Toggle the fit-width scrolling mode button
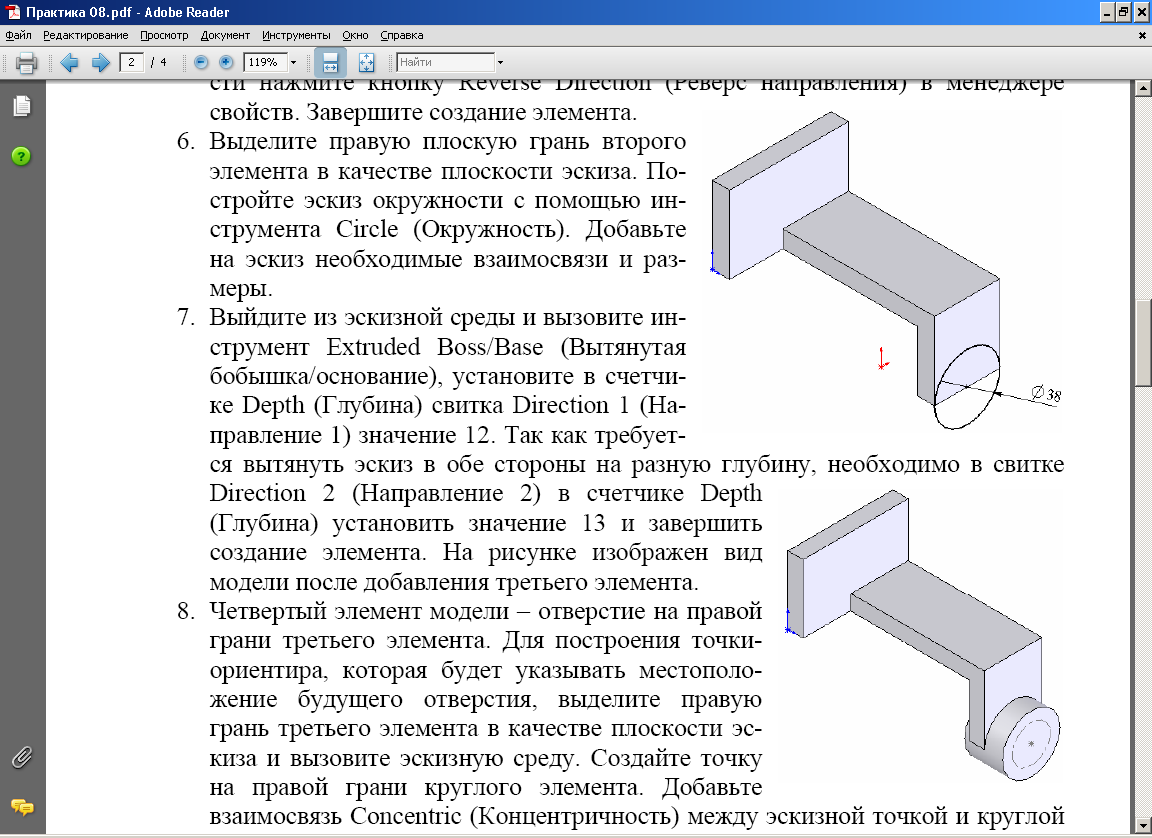1152x838 pixels. 330,63
